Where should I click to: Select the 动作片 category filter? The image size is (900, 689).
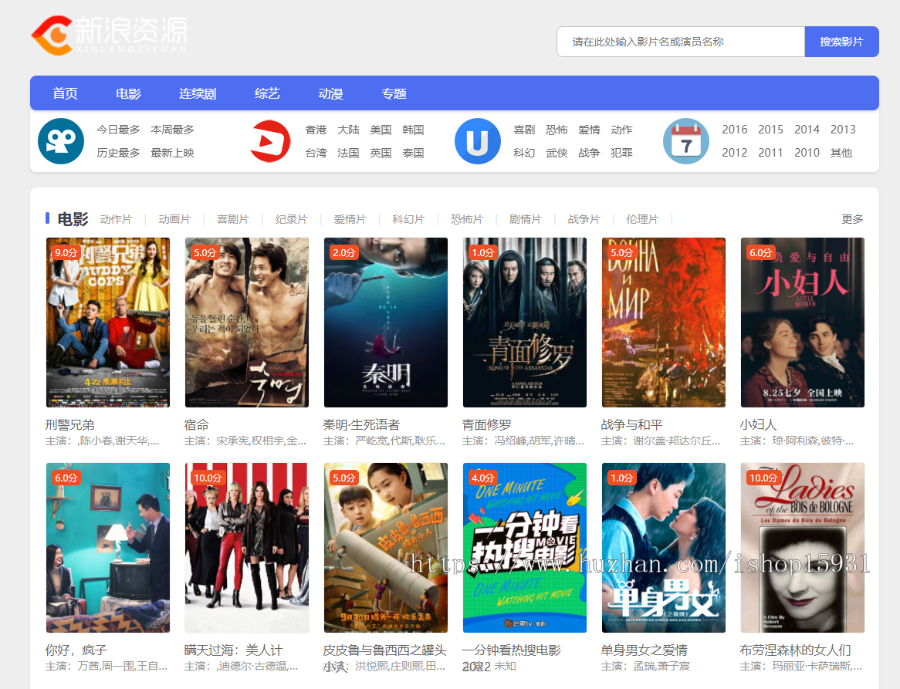(x=116, y=220)
